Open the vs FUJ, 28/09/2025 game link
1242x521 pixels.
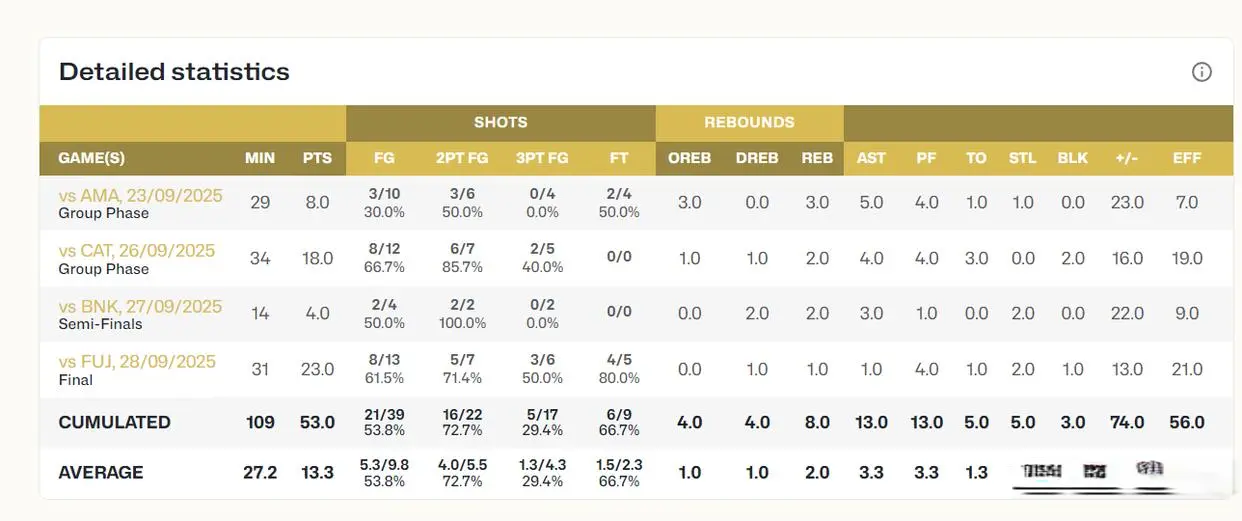pyautogui.click(x=137, y=362)
